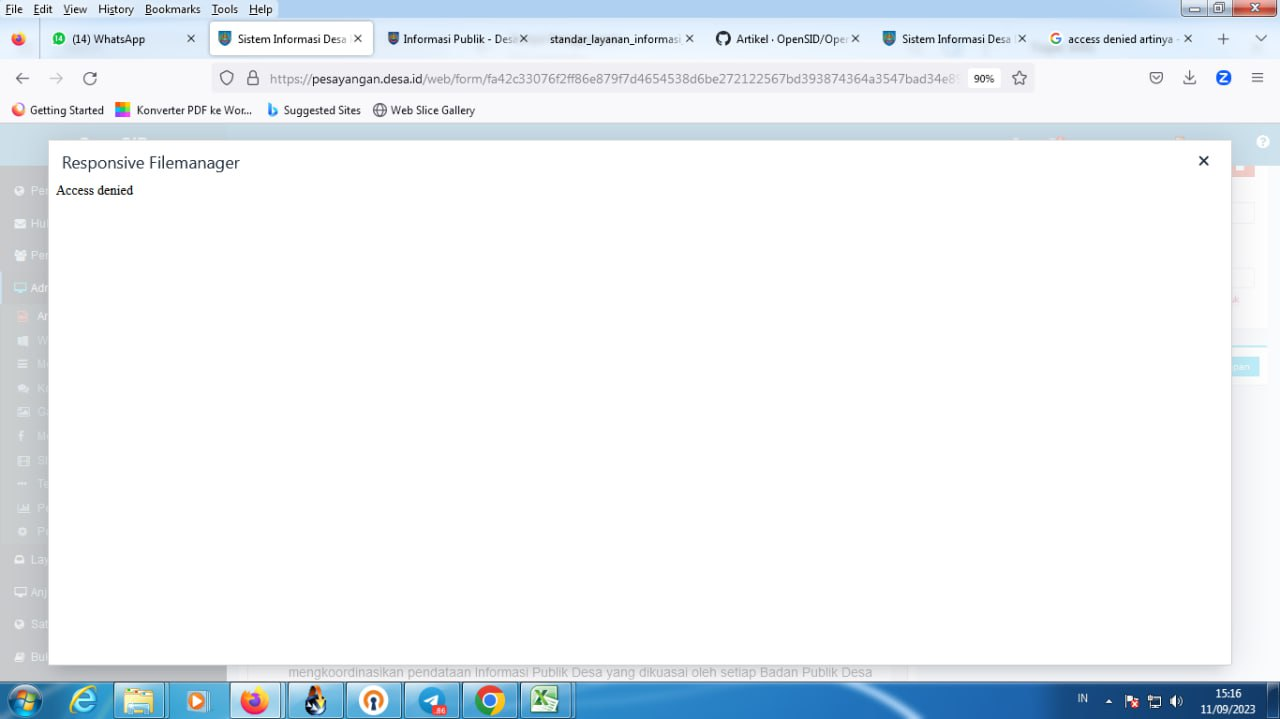Click the Access denied text

coord(95,190)
